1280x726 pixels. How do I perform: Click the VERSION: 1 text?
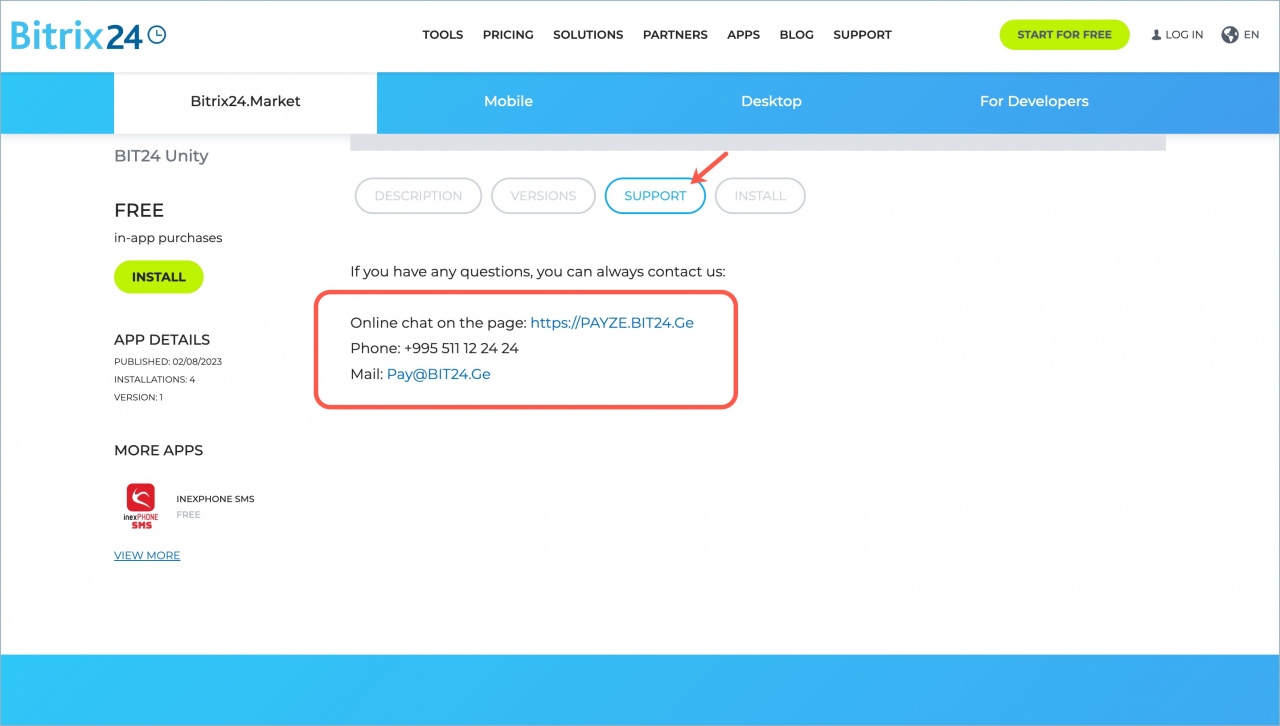click(138, 398)
